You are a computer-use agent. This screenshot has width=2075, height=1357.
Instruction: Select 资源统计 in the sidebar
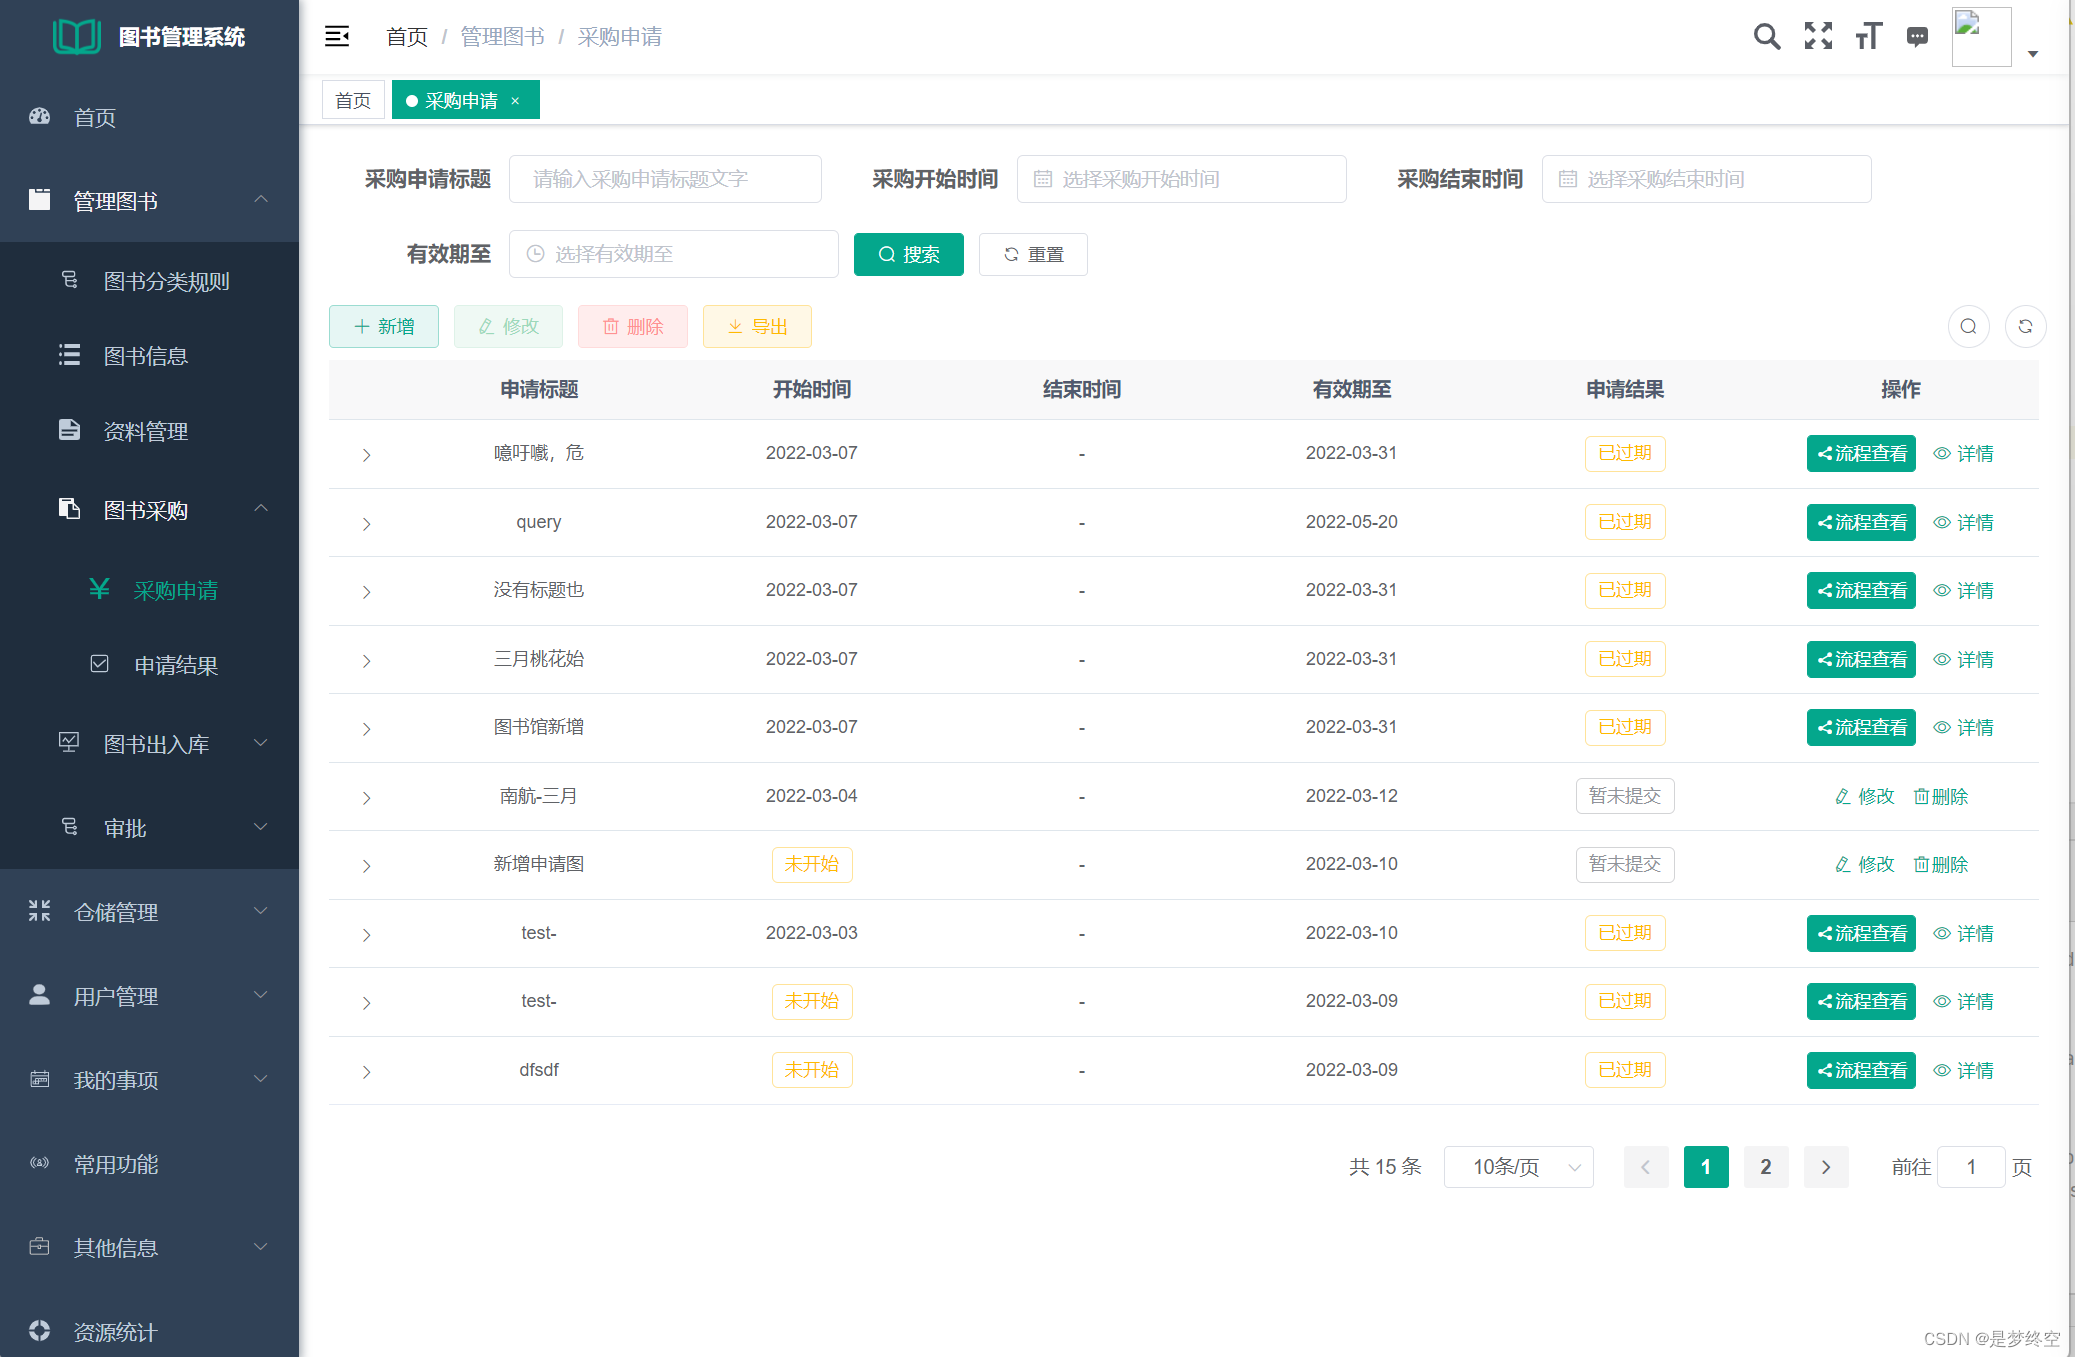click(114, 1332)
